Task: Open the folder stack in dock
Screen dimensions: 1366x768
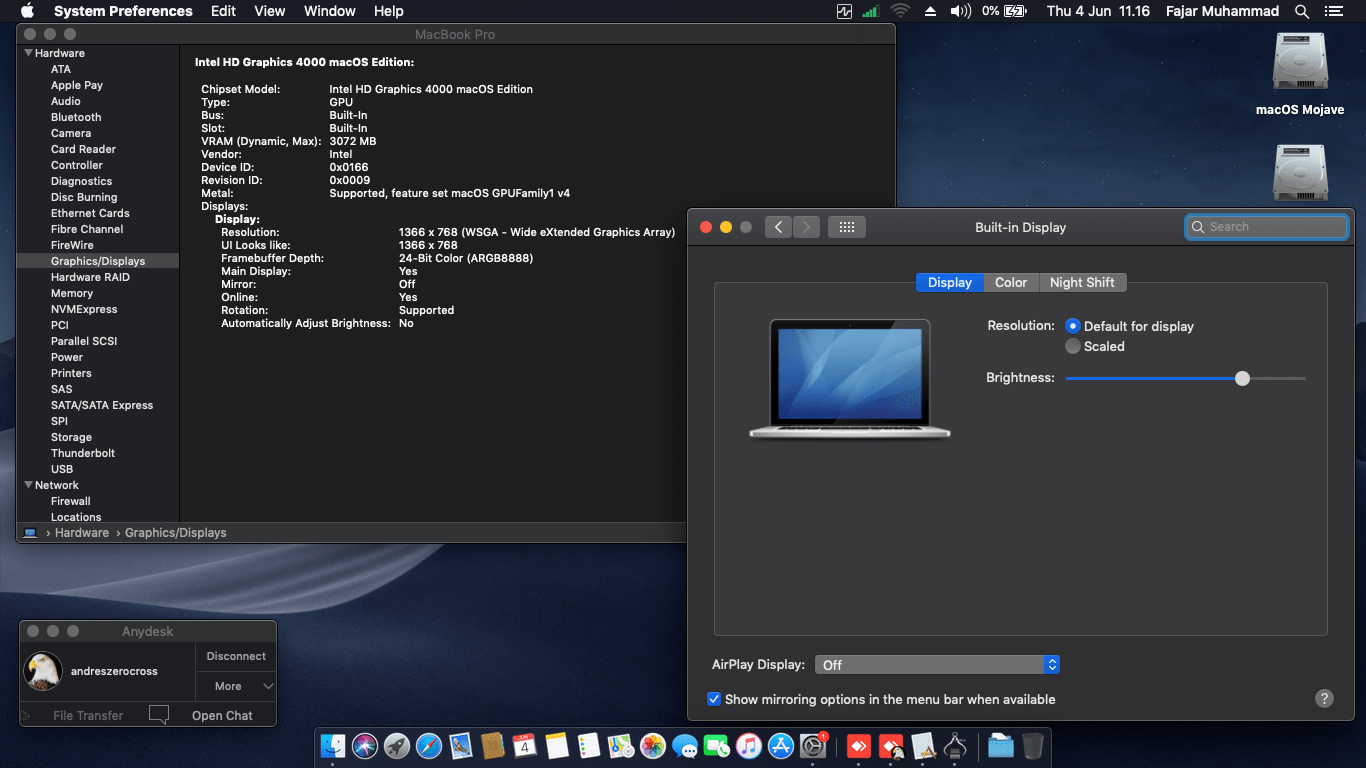Action: (1001, 746)
